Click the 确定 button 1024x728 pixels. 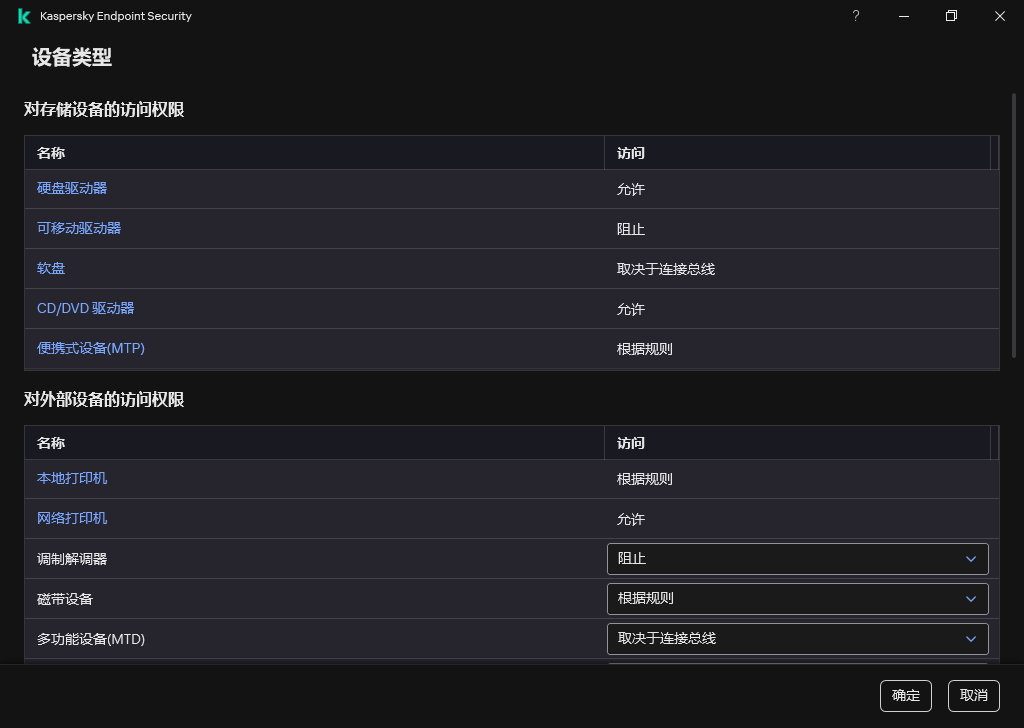[x=905, y=696]
